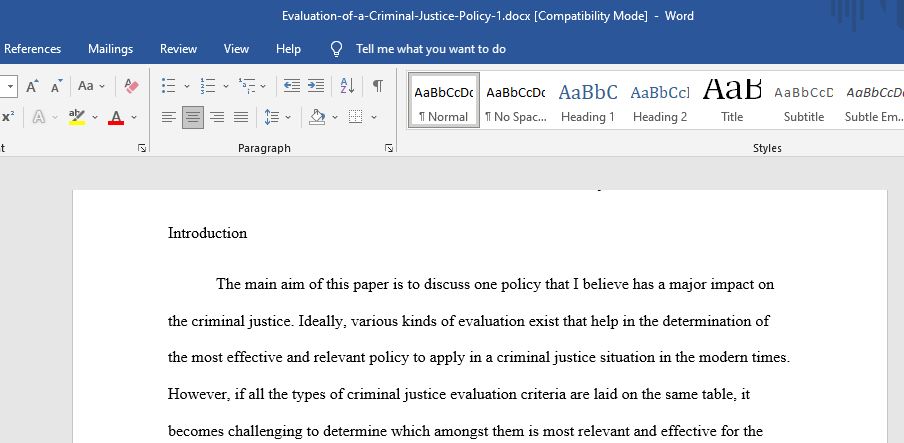Screen dimensions: 904x443
Task: Open the Mailings tab
Action: point(110,49)
